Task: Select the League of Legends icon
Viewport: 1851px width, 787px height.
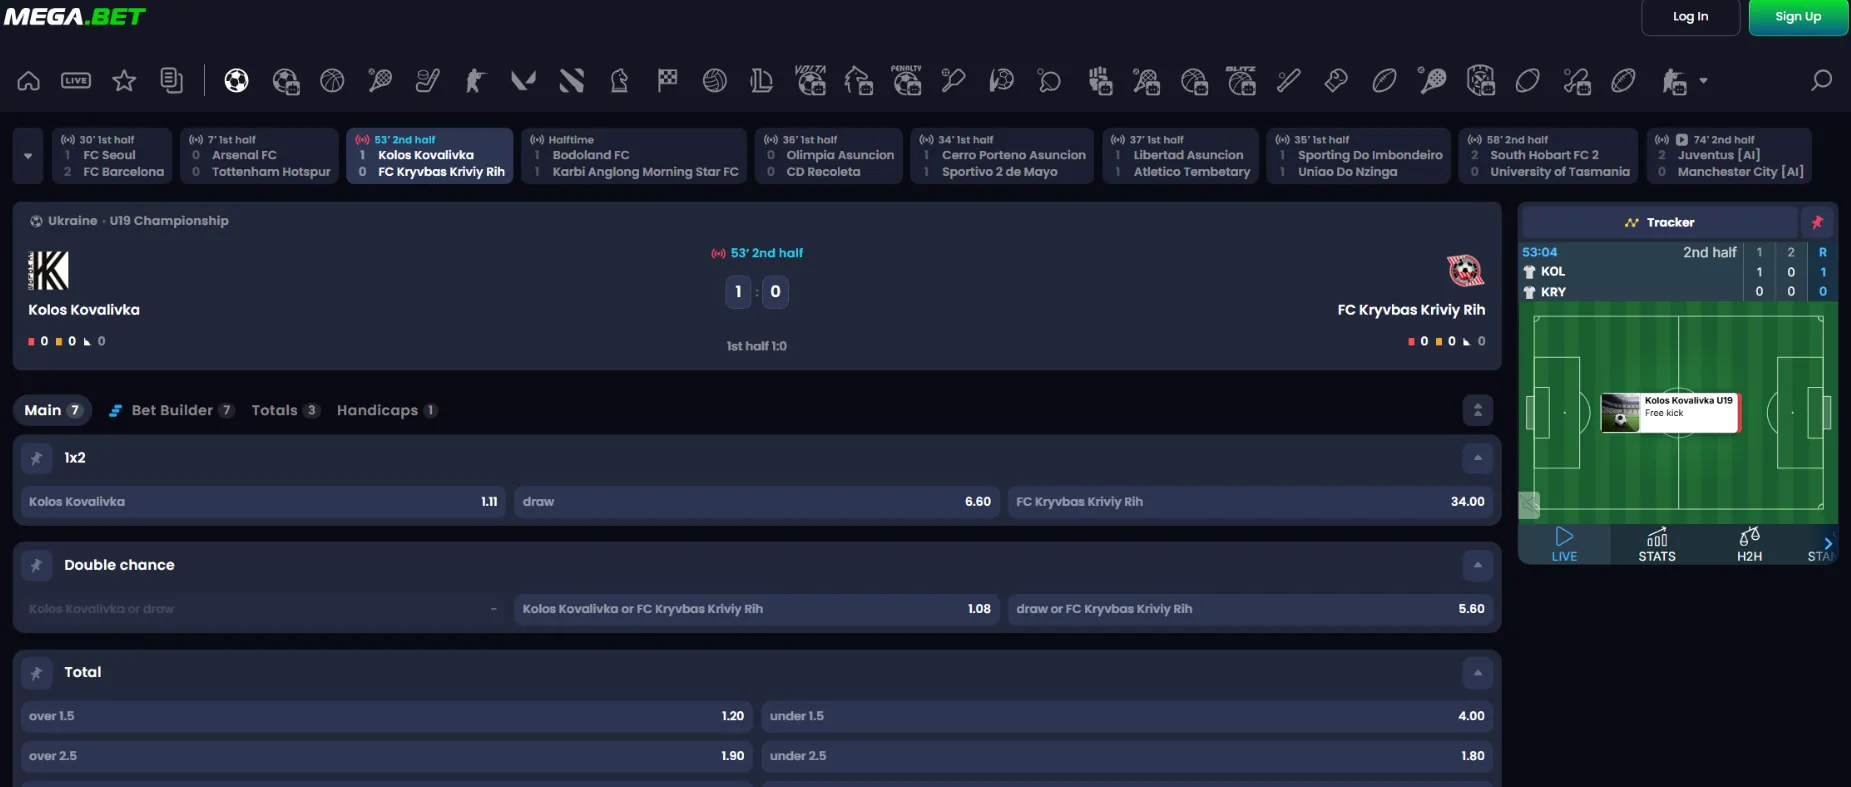Action: 762,81
